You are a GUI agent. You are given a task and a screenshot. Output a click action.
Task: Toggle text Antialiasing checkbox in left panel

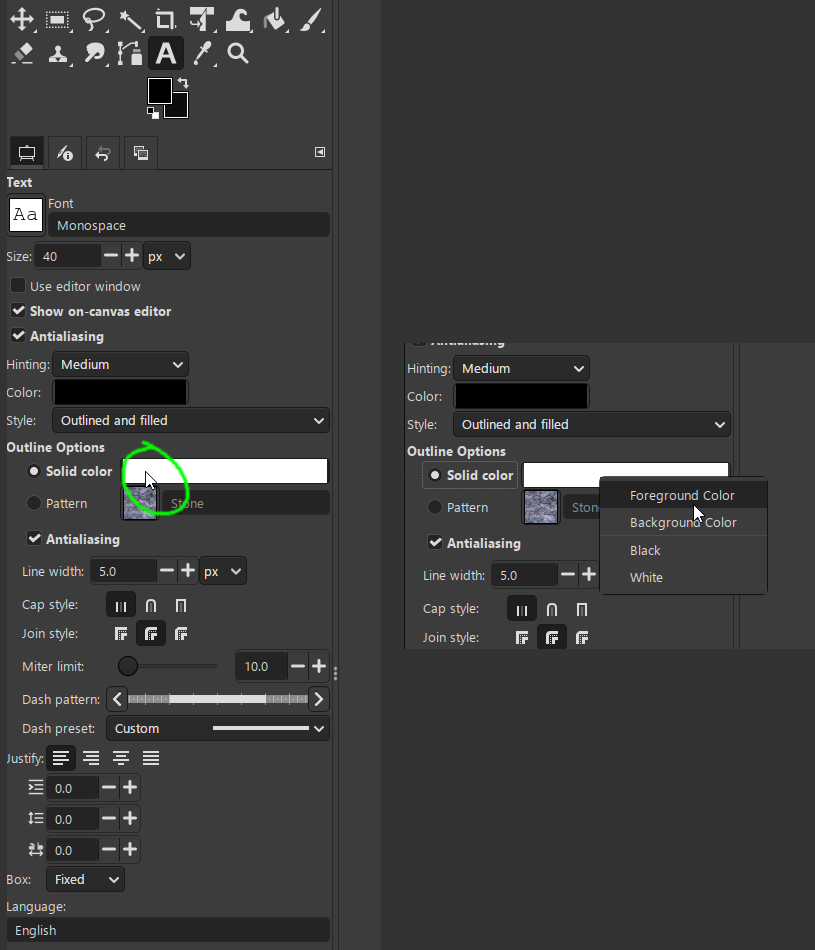click(18, 336)
